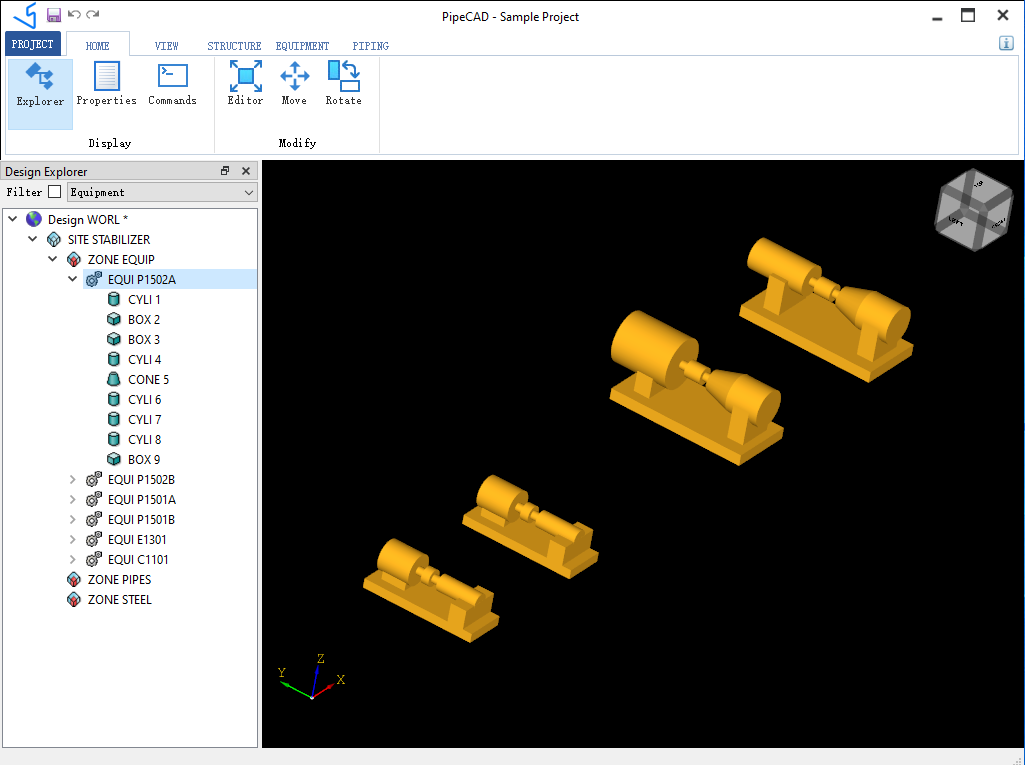This screenshot has height=765, width=1025.
Task: Launch the model Editor tool
Action: (245, 85)
